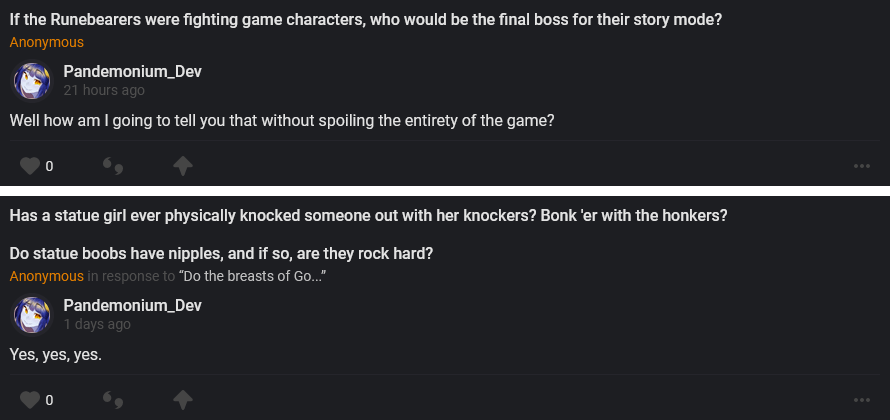Click Anonymous under the Runebearers question
This screenshot has width=890, height=420.
(x=47, y=42)
